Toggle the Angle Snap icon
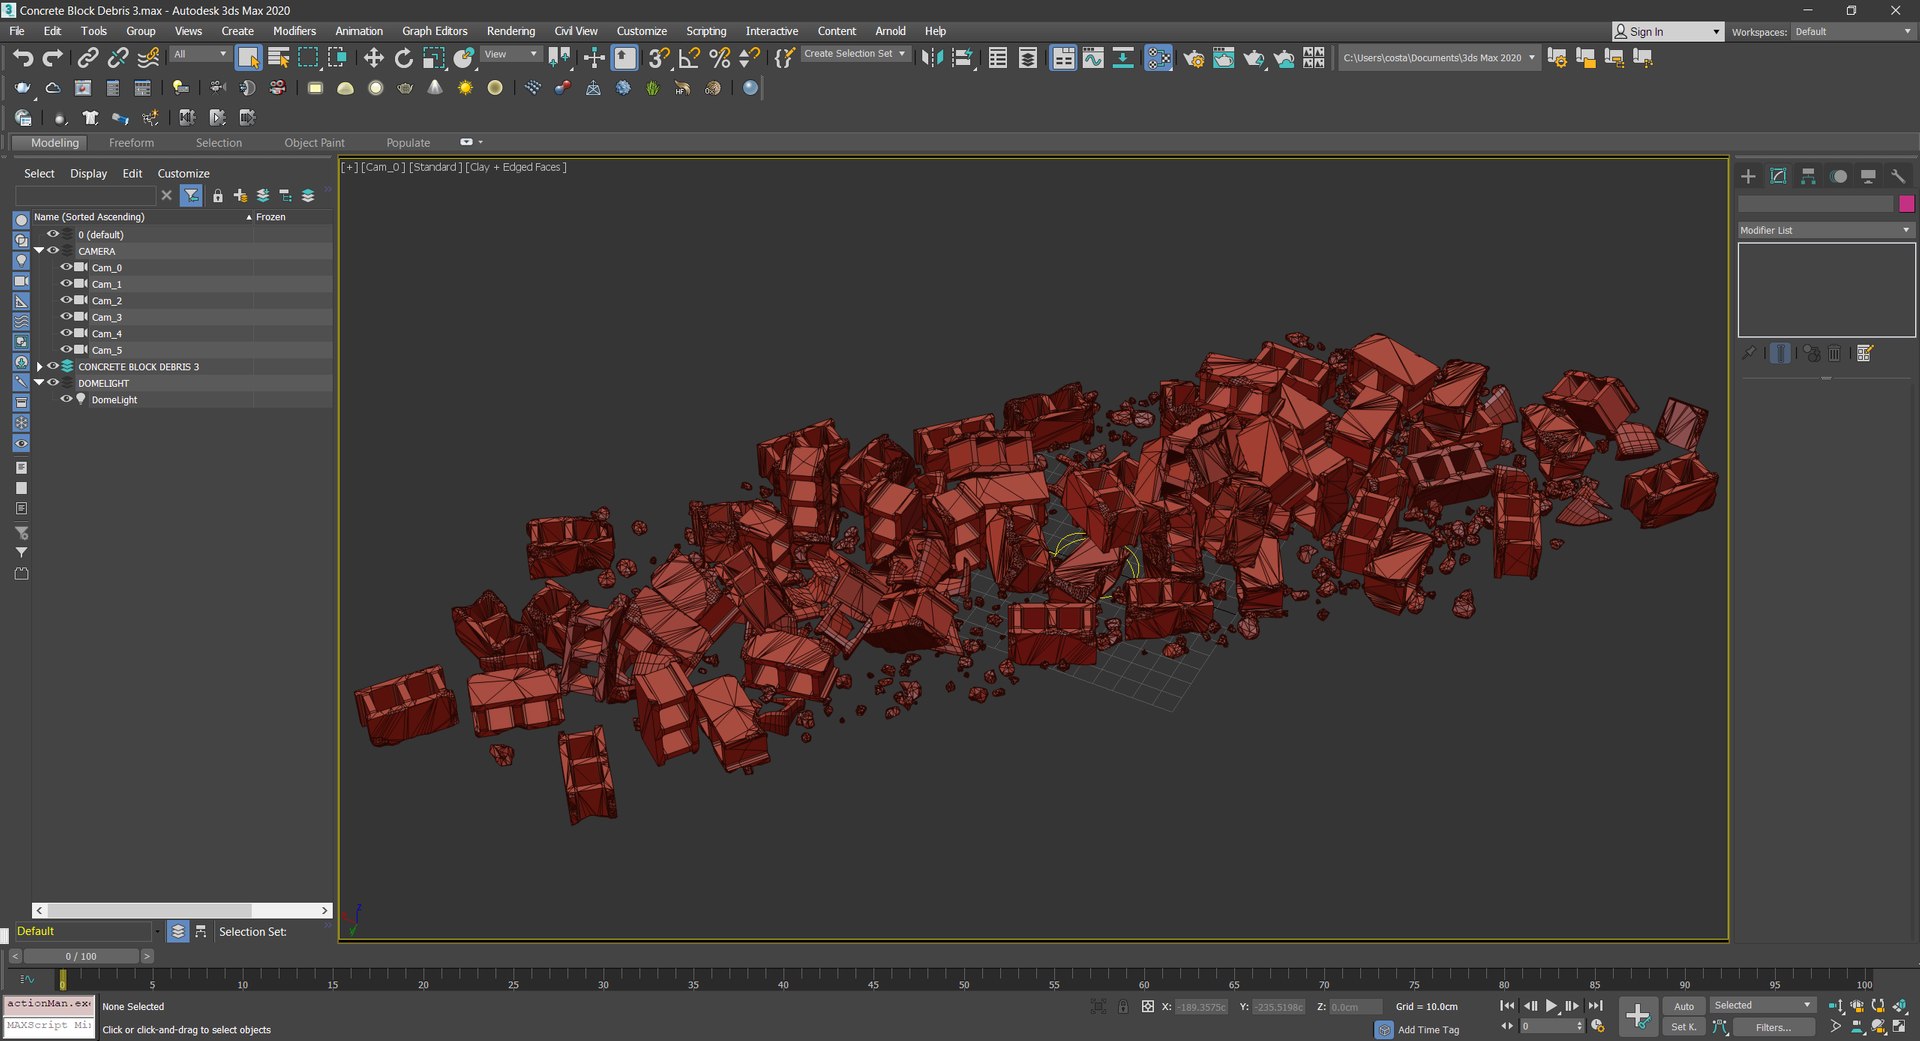This screenshot has width=1920, height=1041. pos(689,58)
